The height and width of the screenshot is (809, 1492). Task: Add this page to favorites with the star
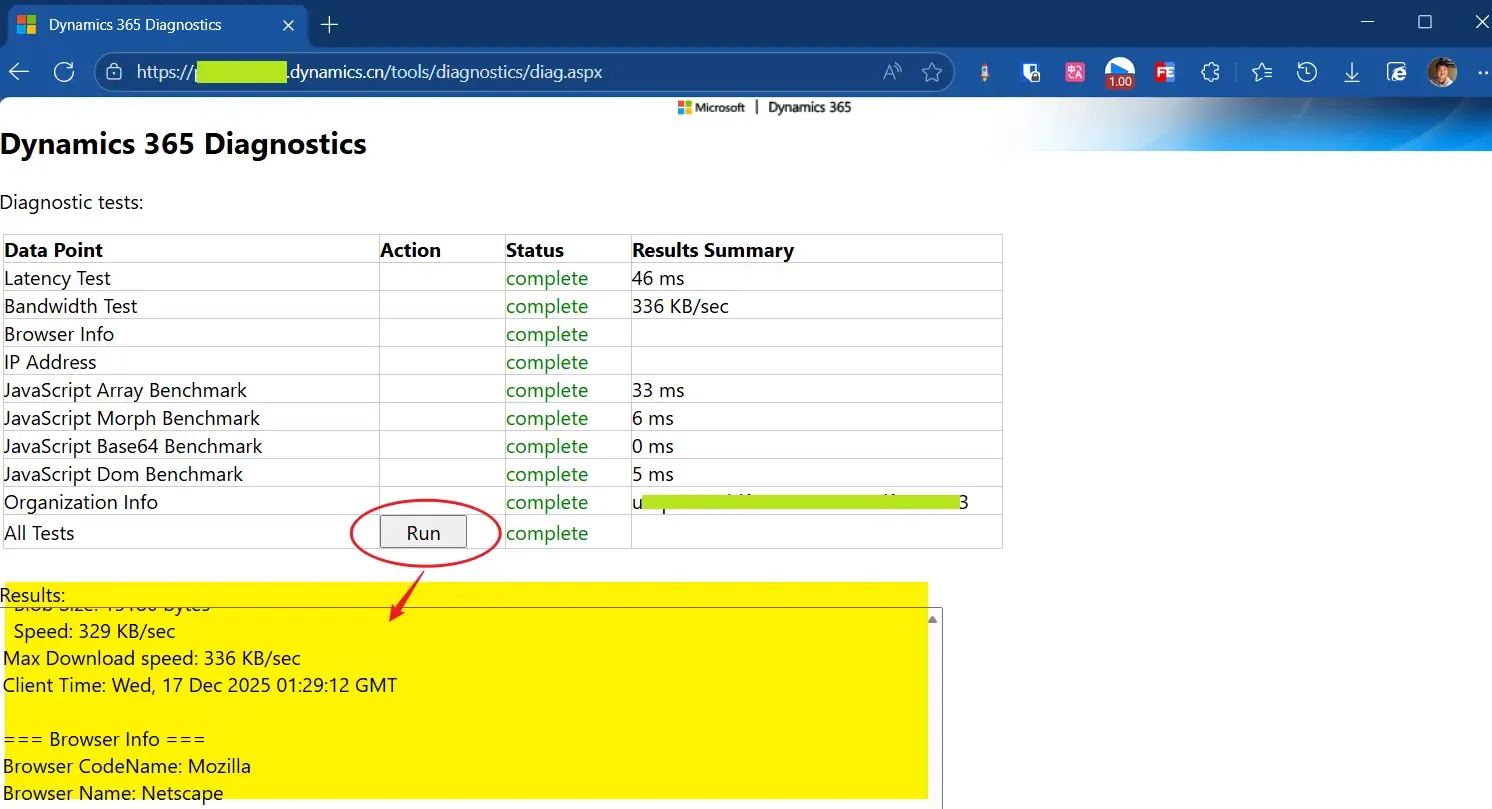tap(932, 72)
